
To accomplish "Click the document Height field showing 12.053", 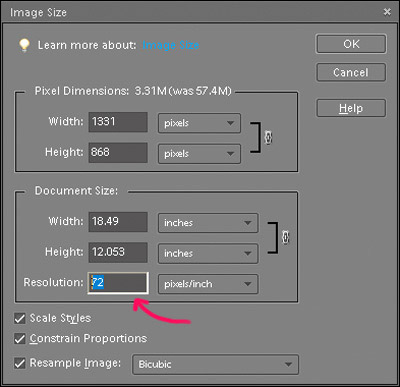I will coord(118,252).
